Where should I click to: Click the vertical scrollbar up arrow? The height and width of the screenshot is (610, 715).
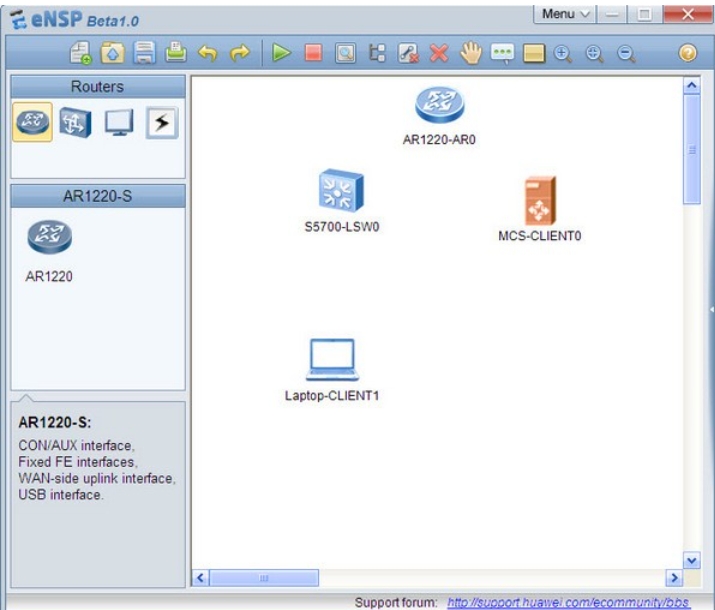(692, 85)
